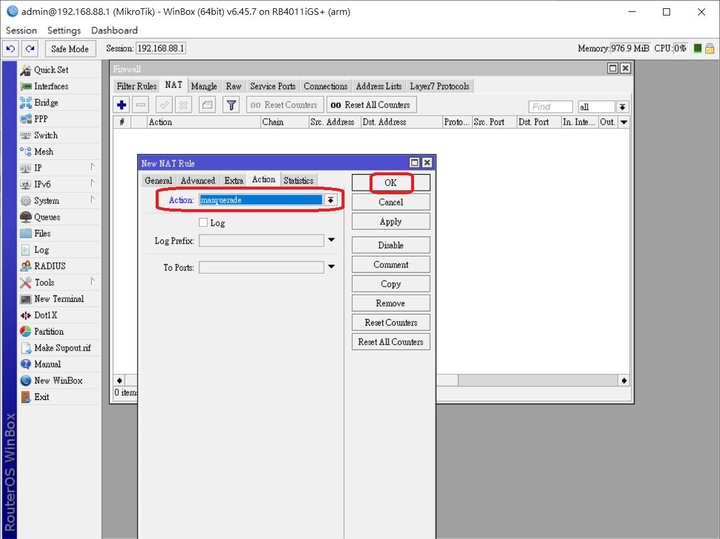The height and width of the screenshot is (539, 720).
Task: Launch New WinBox from sidebar
Action: (59, 381)
